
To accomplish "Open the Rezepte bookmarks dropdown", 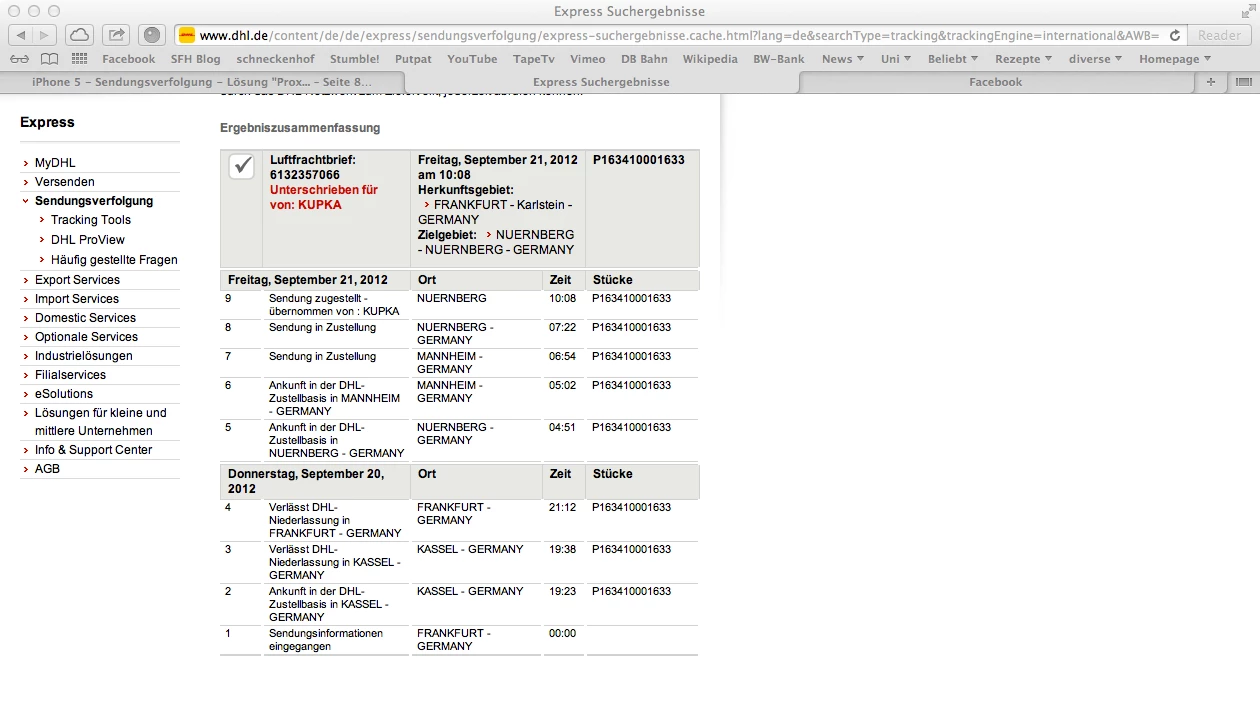I will [x=1023, y=59].
